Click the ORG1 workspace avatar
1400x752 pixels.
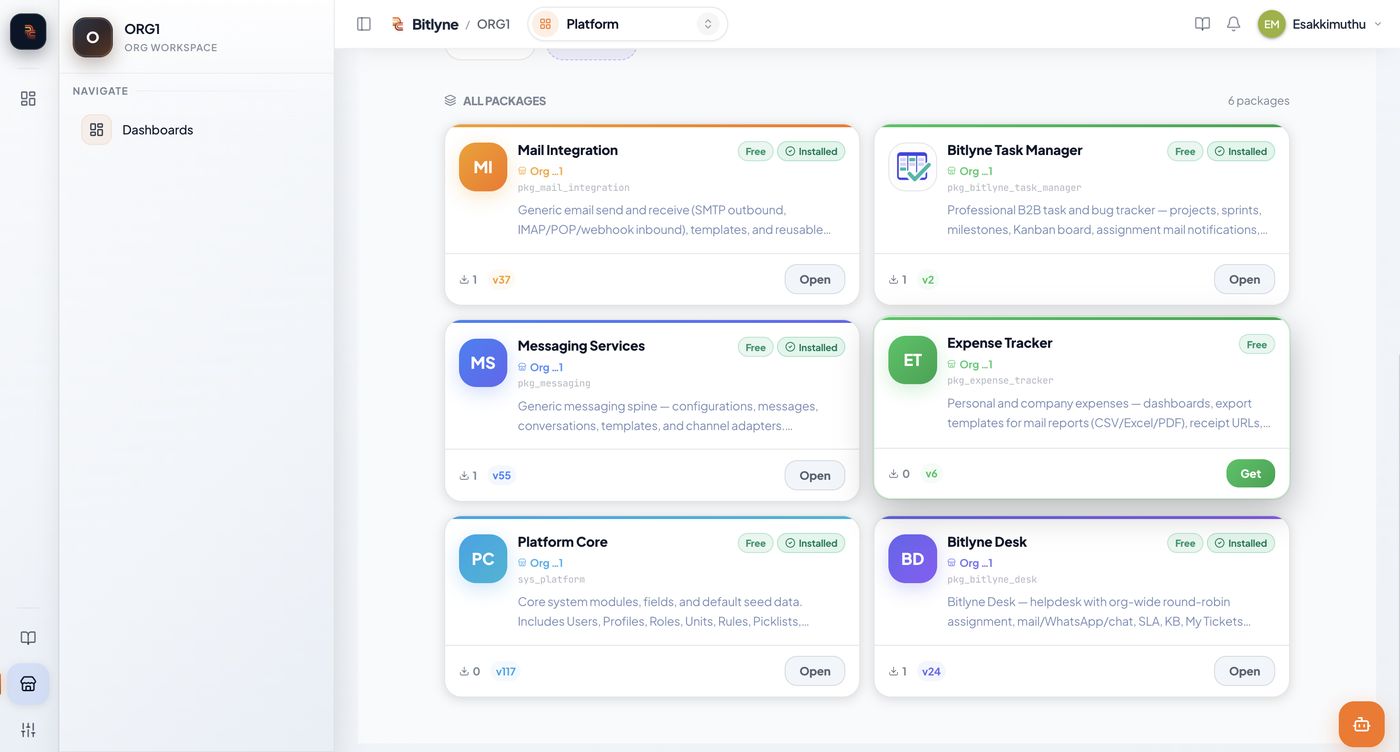pyautogui.click(x=93, y=37)
